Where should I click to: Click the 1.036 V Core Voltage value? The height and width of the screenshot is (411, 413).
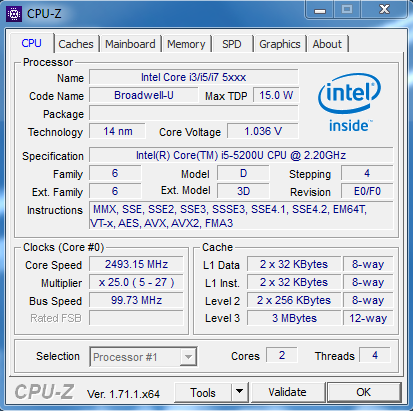point(263,131)
